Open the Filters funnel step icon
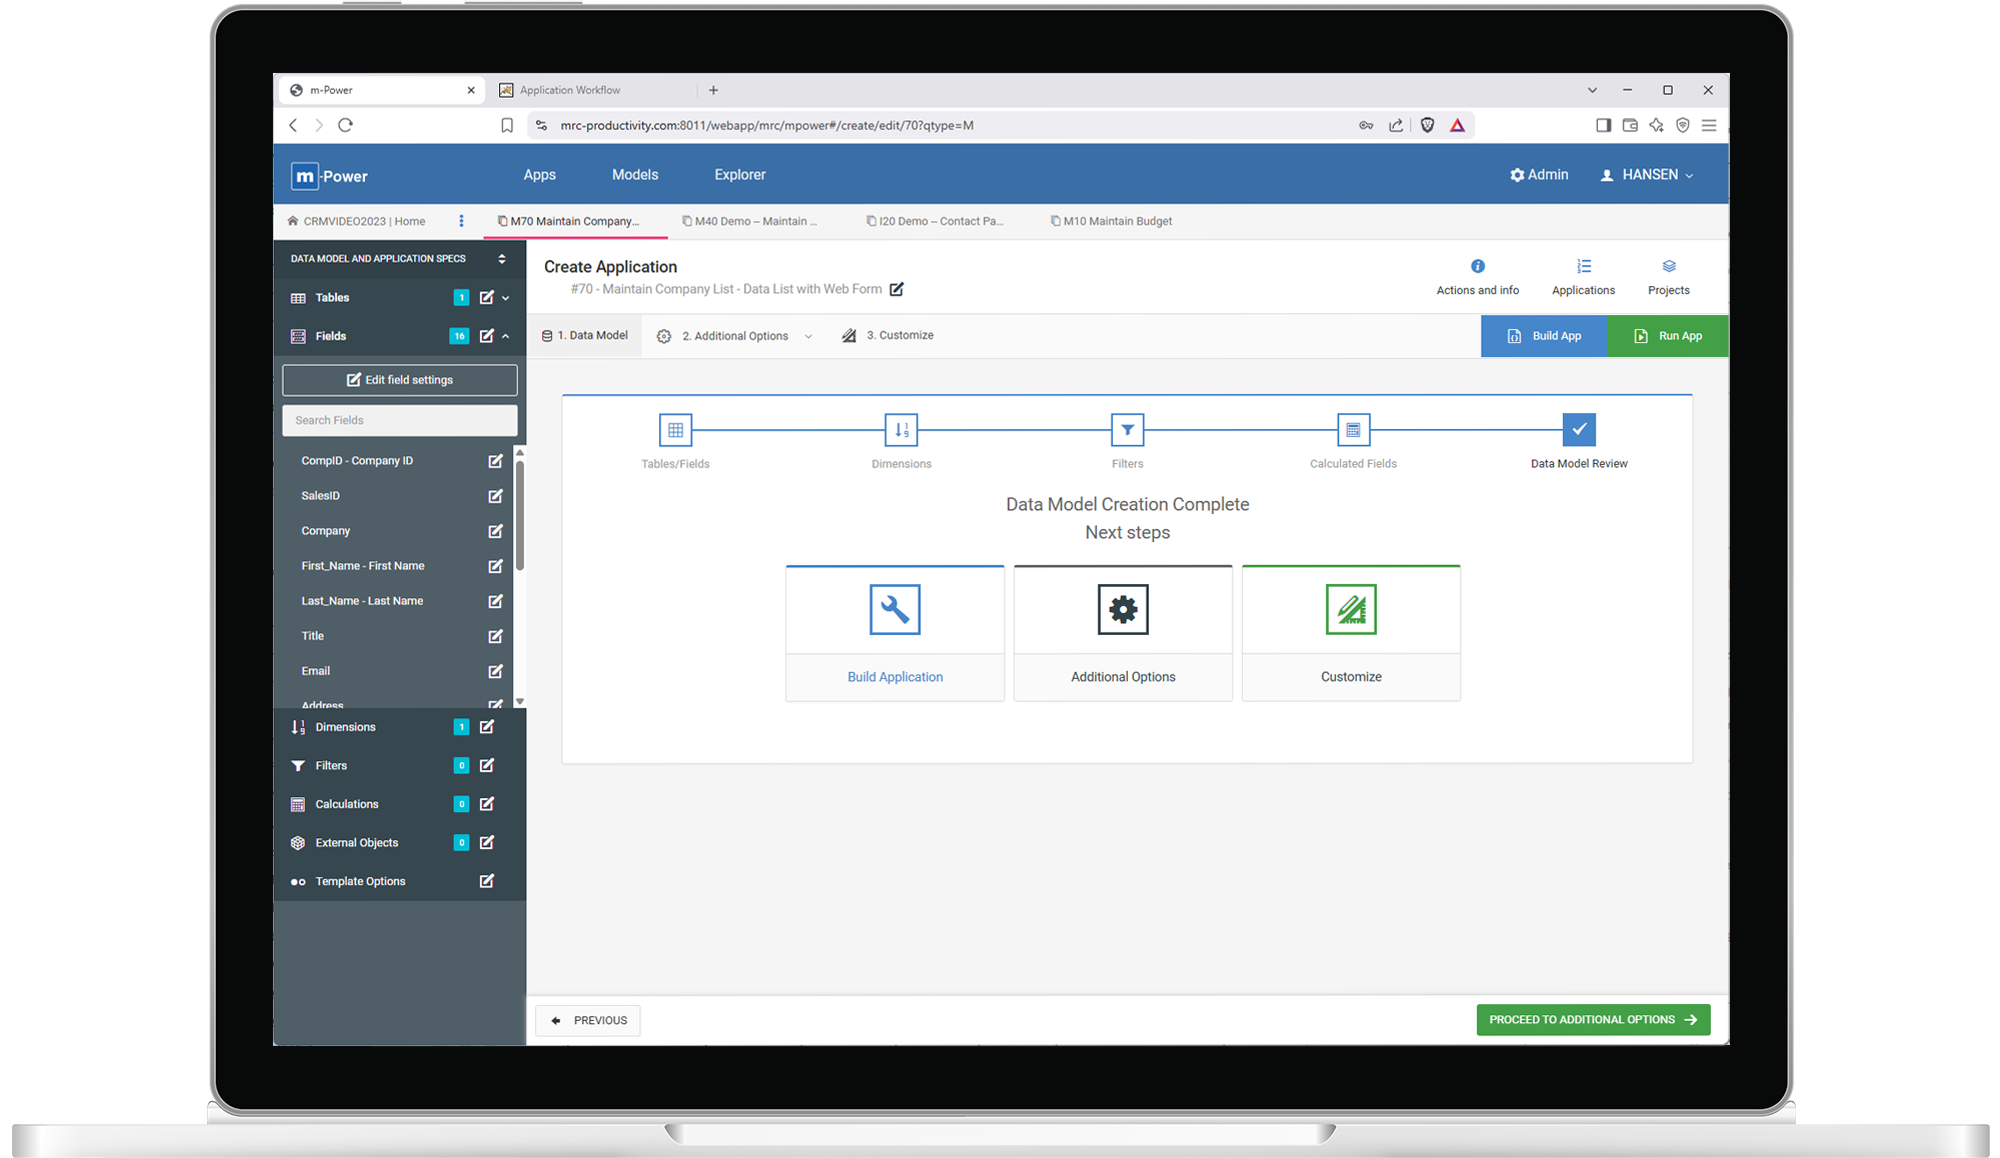 (x=1127, y=430)
